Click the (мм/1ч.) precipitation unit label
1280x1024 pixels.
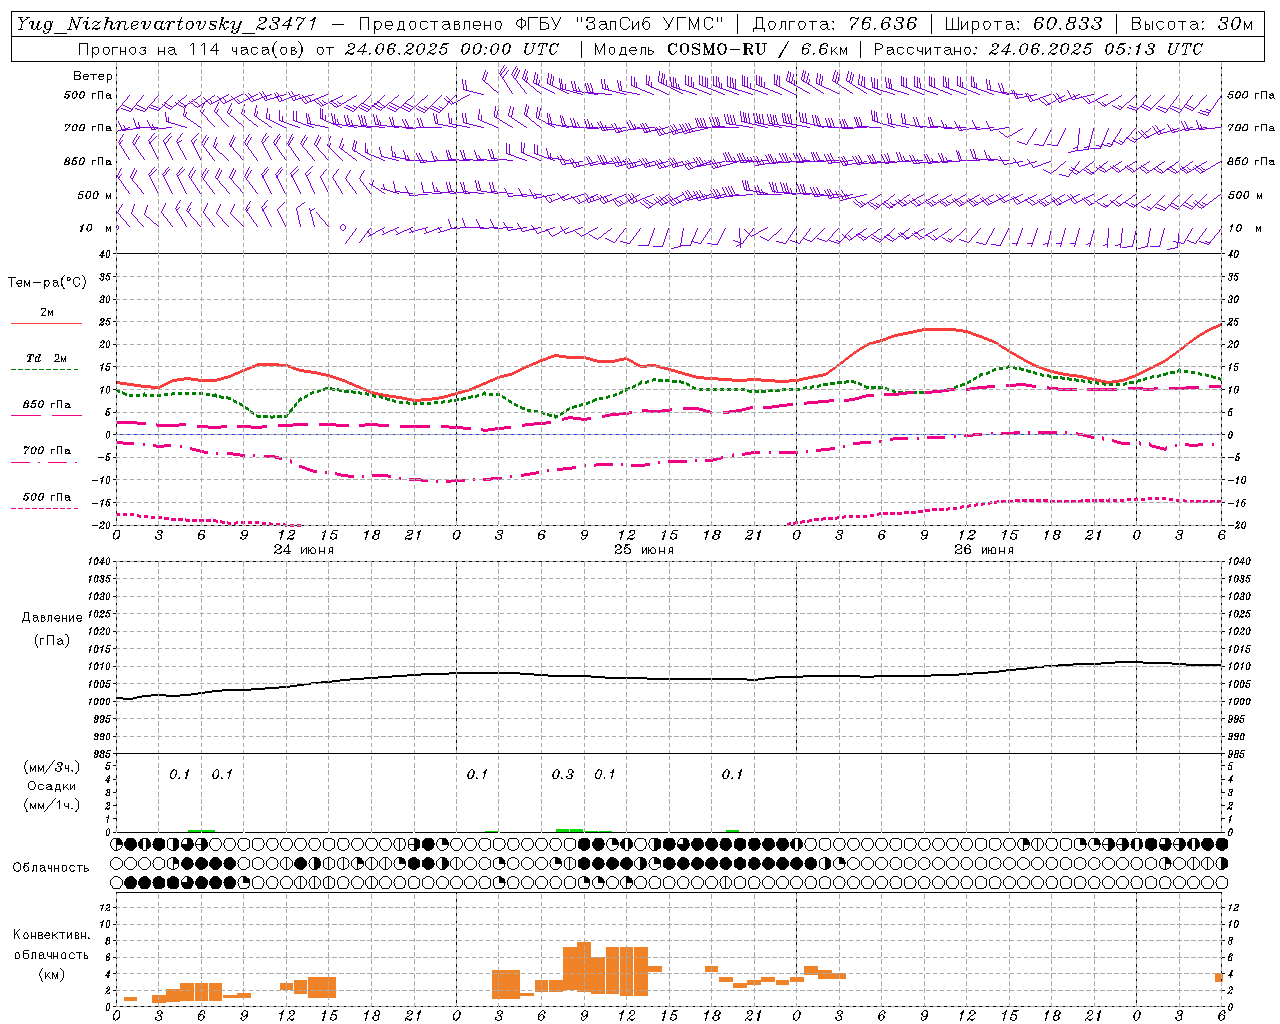(52, 805)
